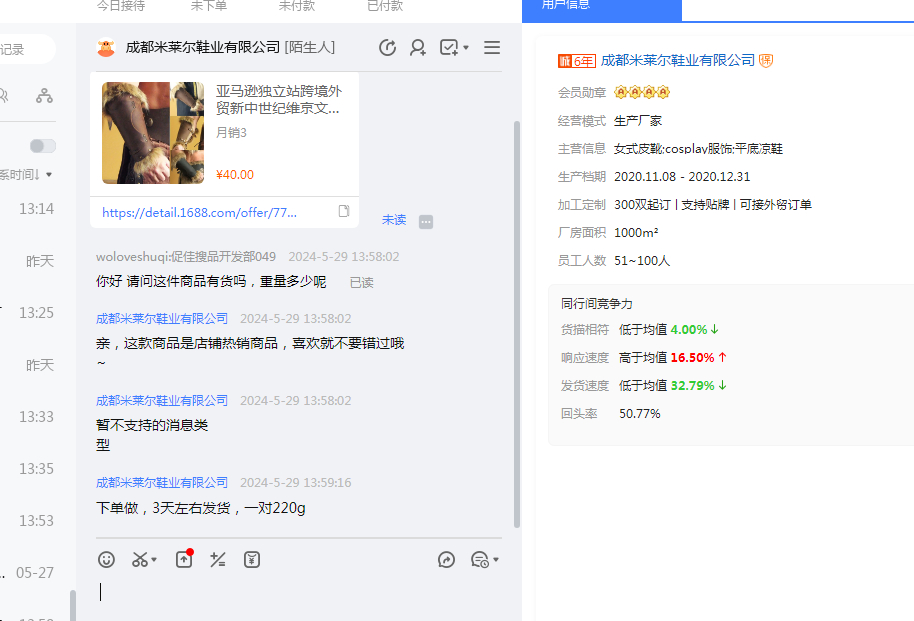The image size is (914, 621).
Task: Click company name link in user info panel
Action: tap(677, 61)
